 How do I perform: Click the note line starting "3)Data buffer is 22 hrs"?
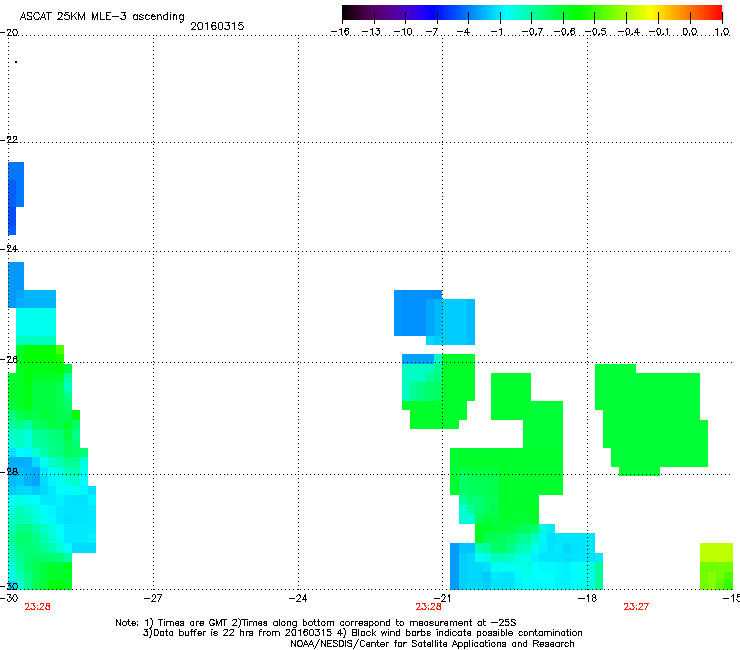click(362, 633)
